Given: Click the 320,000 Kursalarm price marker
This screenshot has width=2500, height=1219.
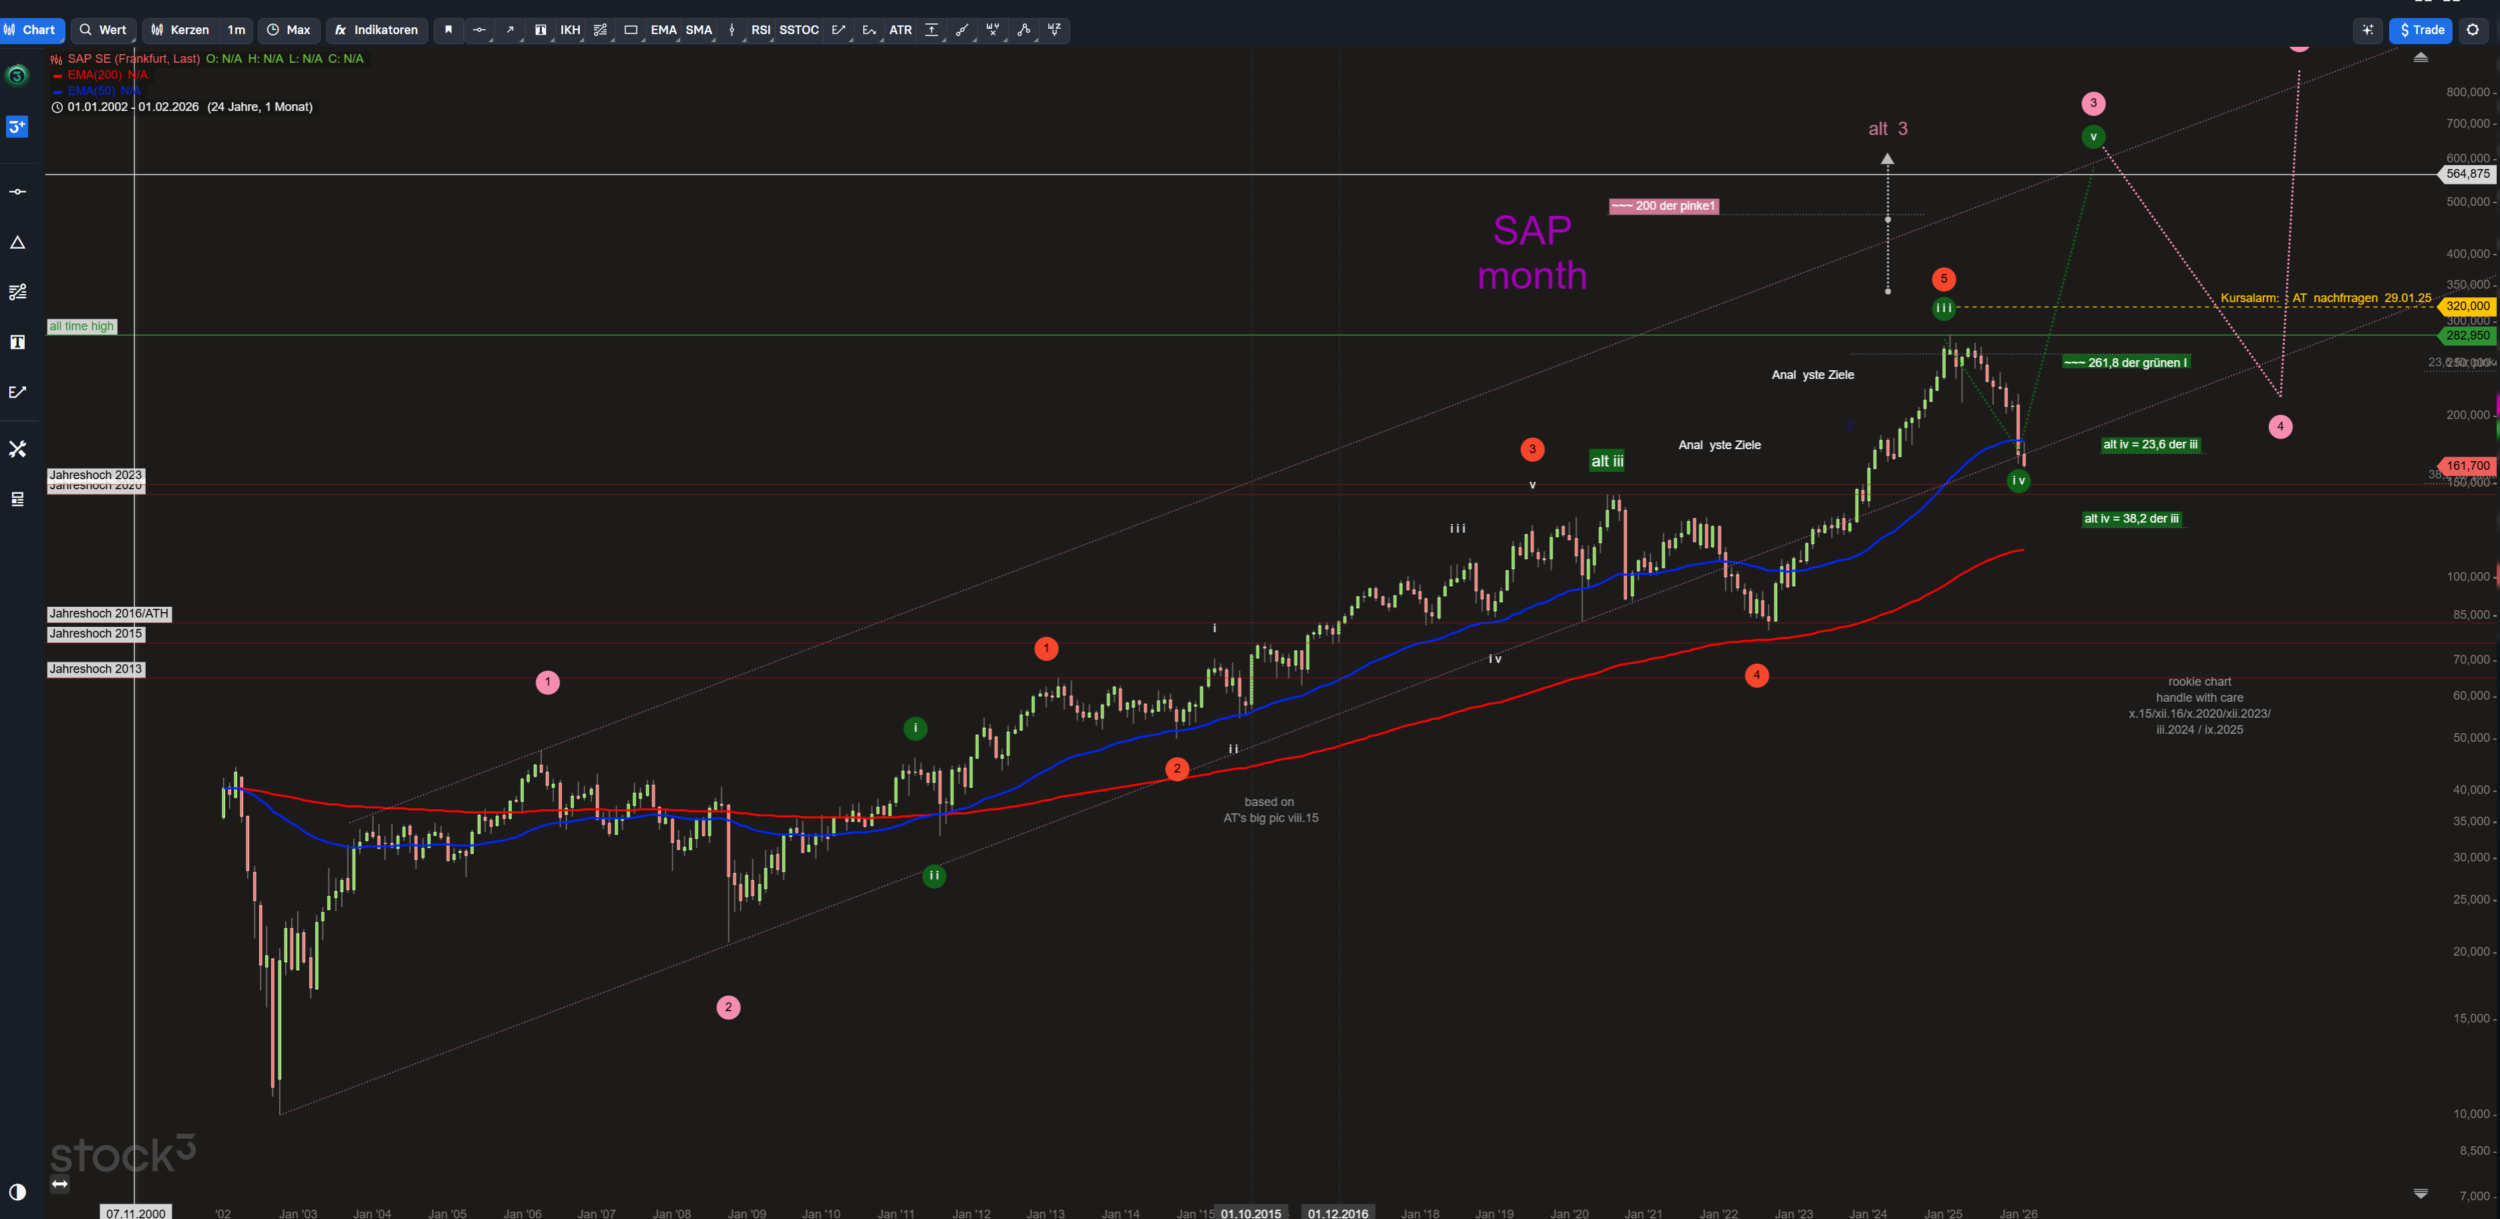Looking at the screenshot, I should pos(2467,306).
